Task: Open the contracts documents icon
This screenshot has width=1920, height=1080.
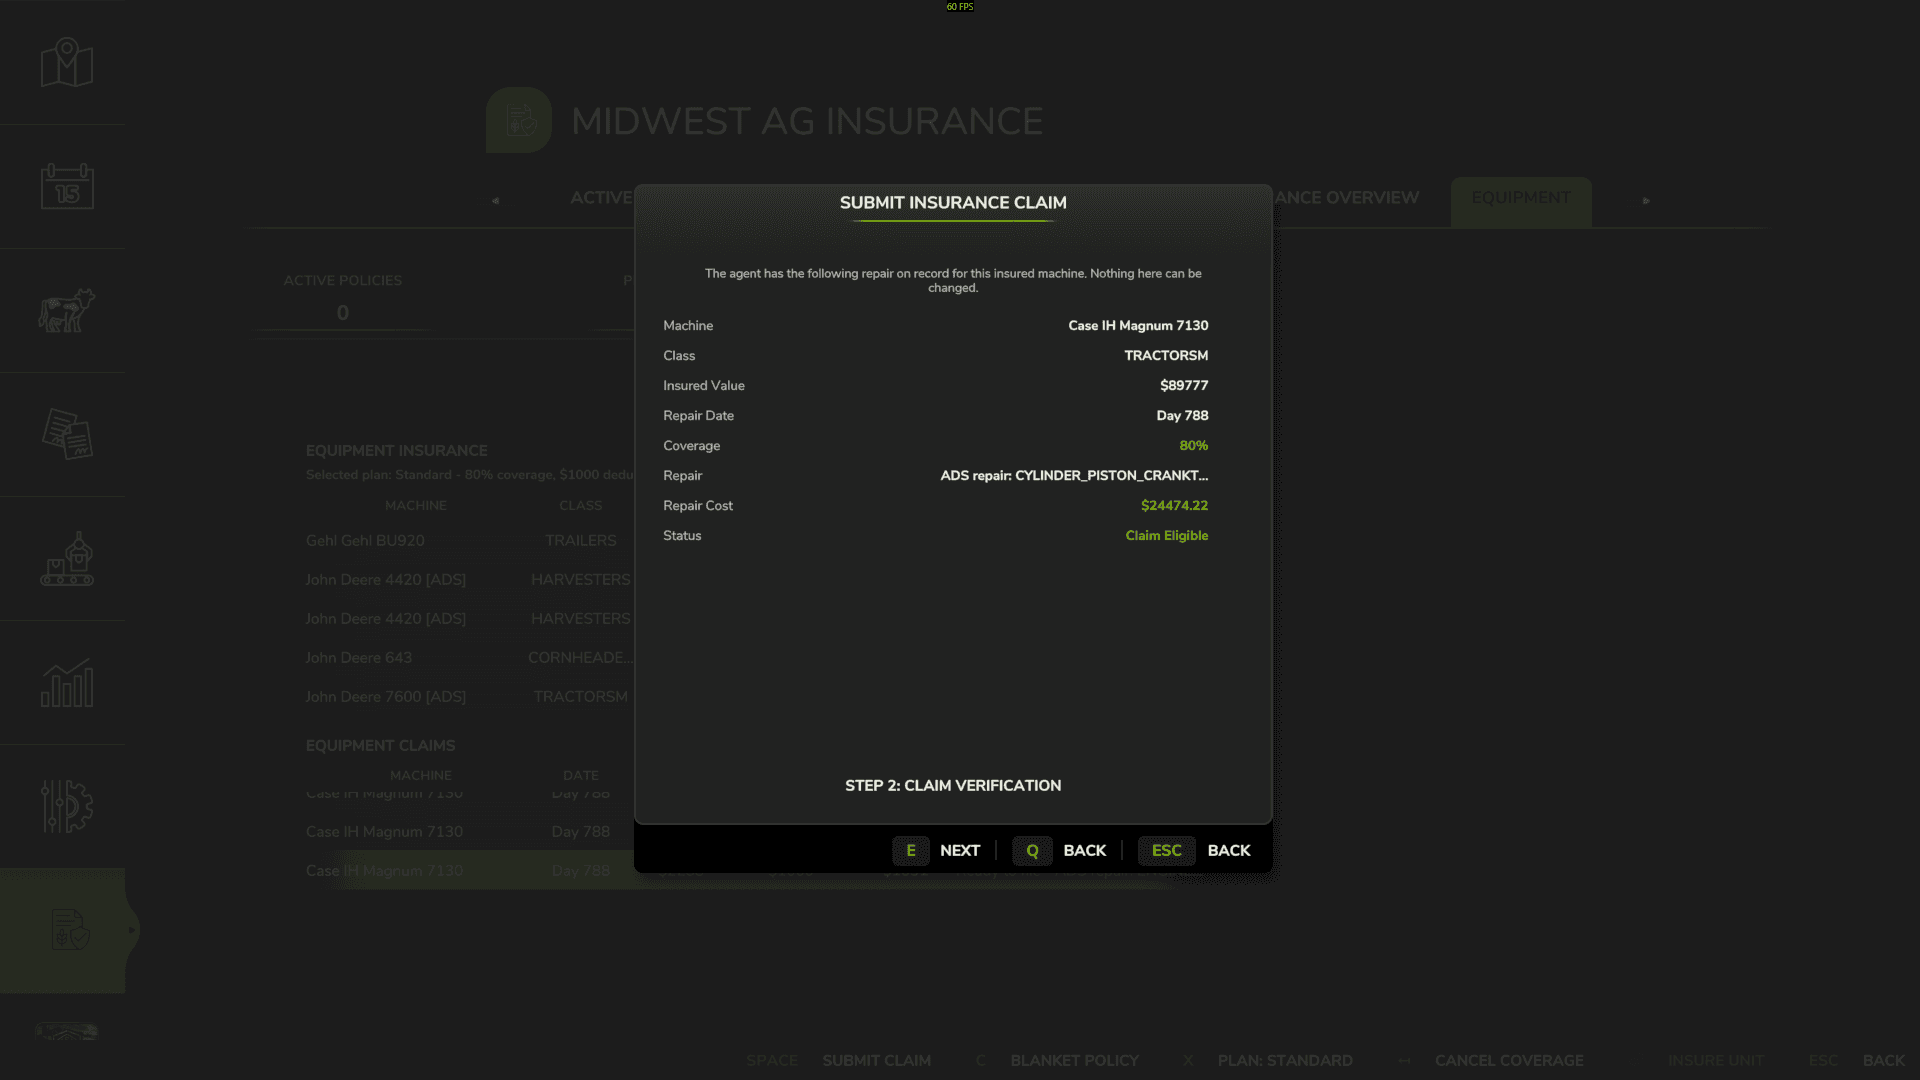Action: (x=67, y=434)
